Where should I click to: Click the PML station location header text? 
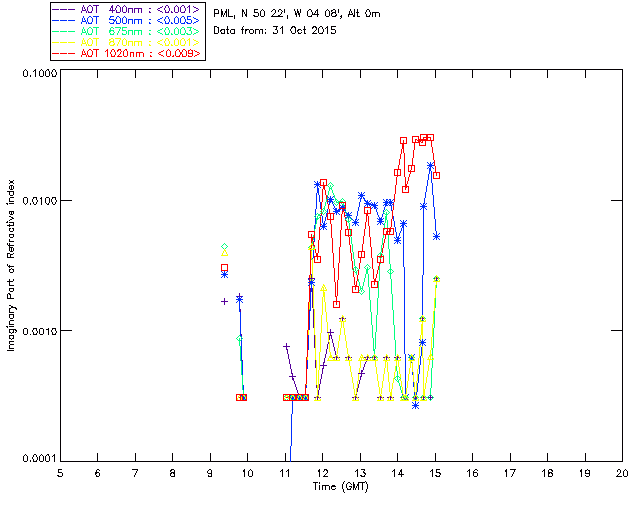(x=297, y=14)
